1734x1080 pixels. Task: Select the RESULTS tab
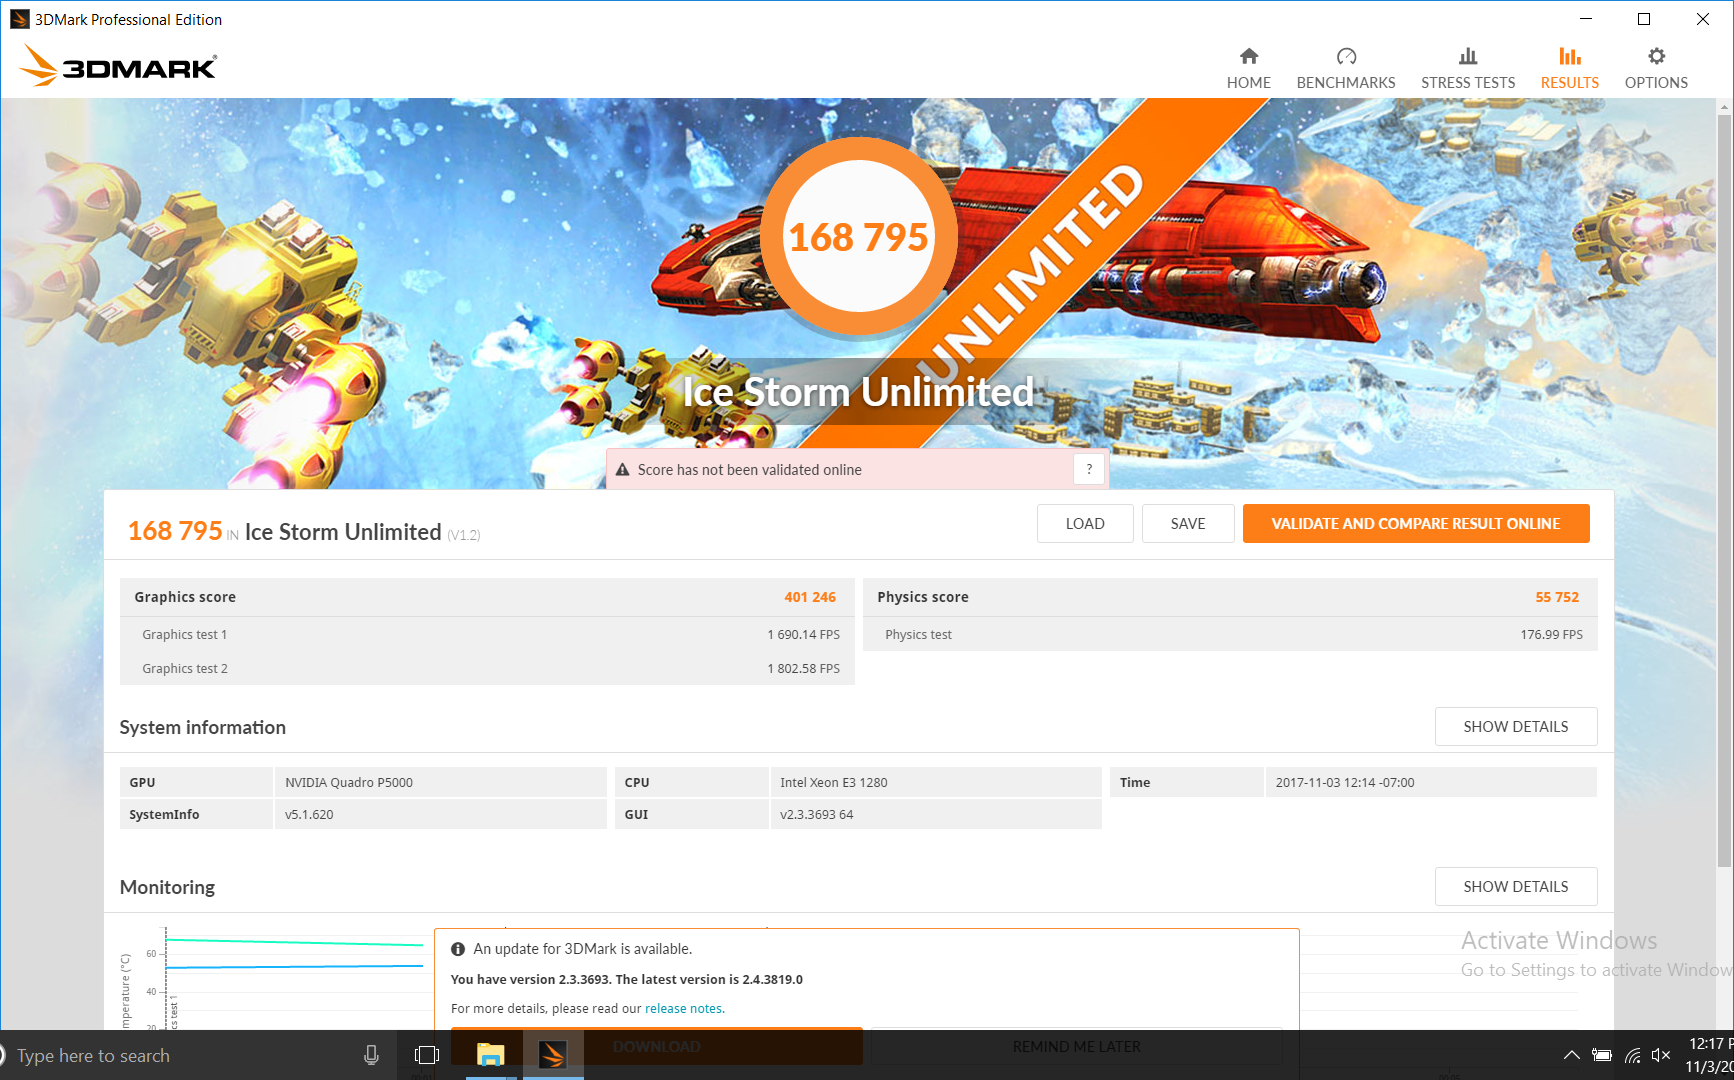(1569, 68)
